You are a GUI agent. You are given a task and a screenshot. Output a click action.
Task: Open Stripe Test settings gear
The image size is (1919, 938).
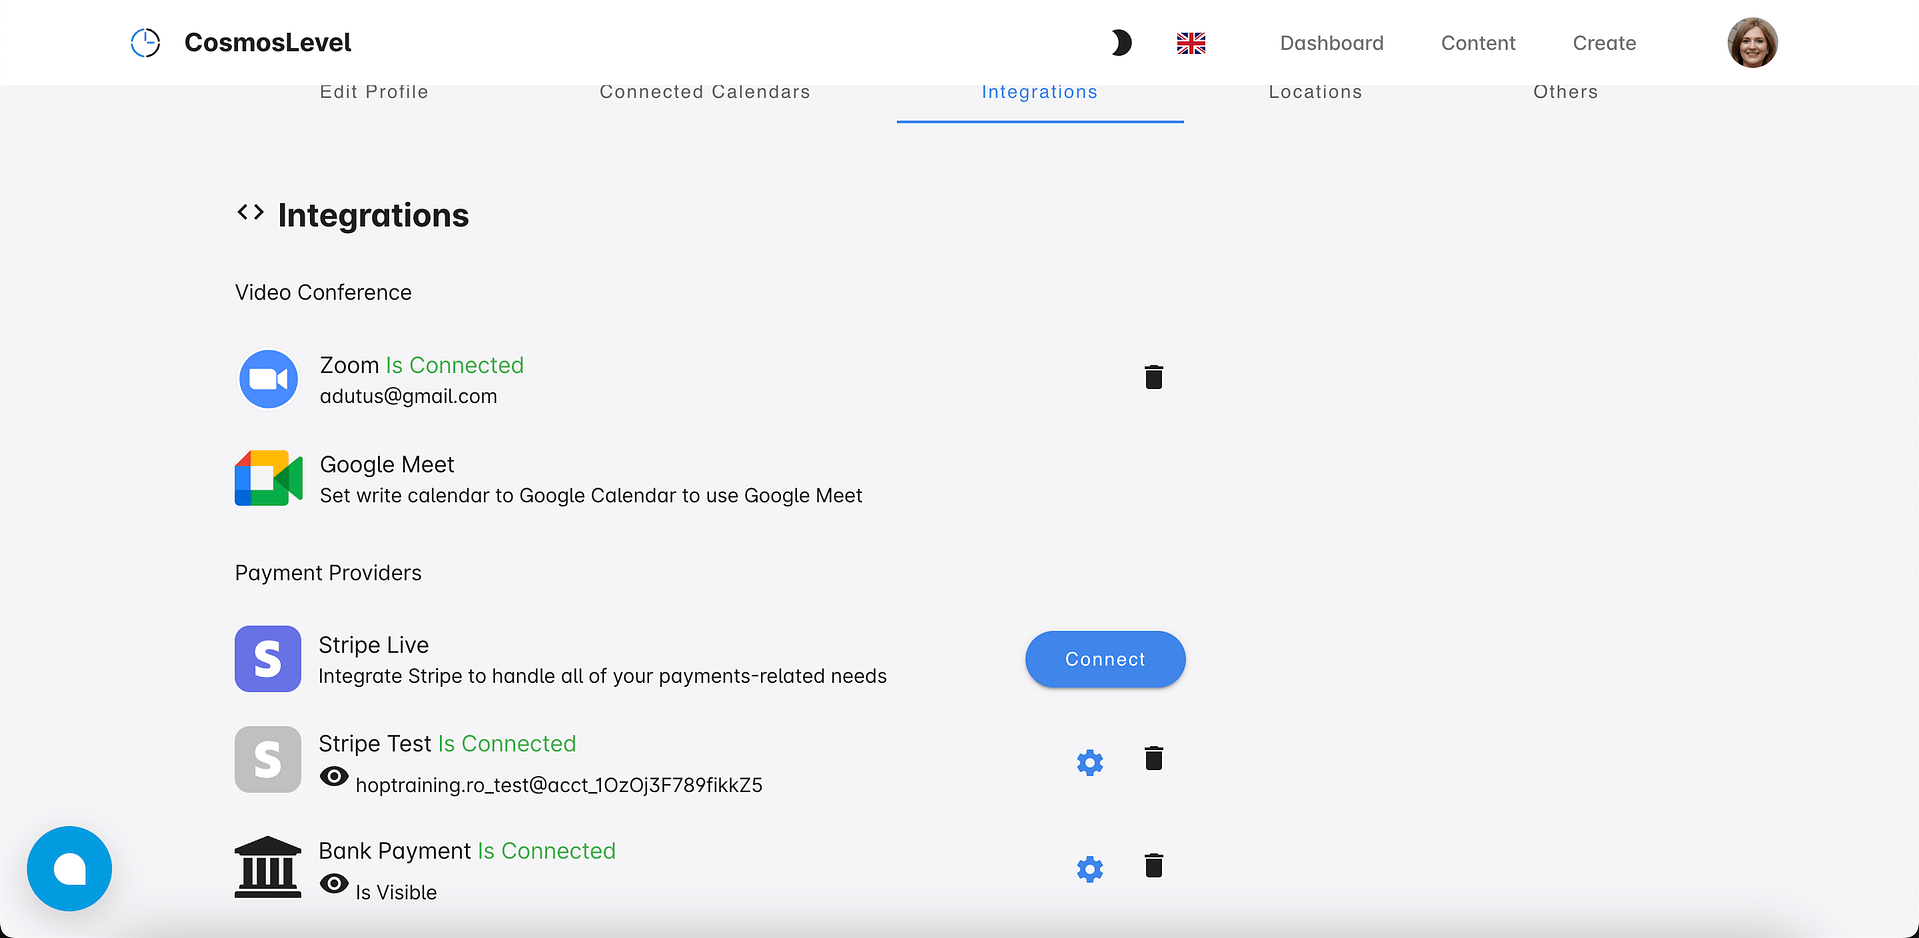pos(1090,763)
